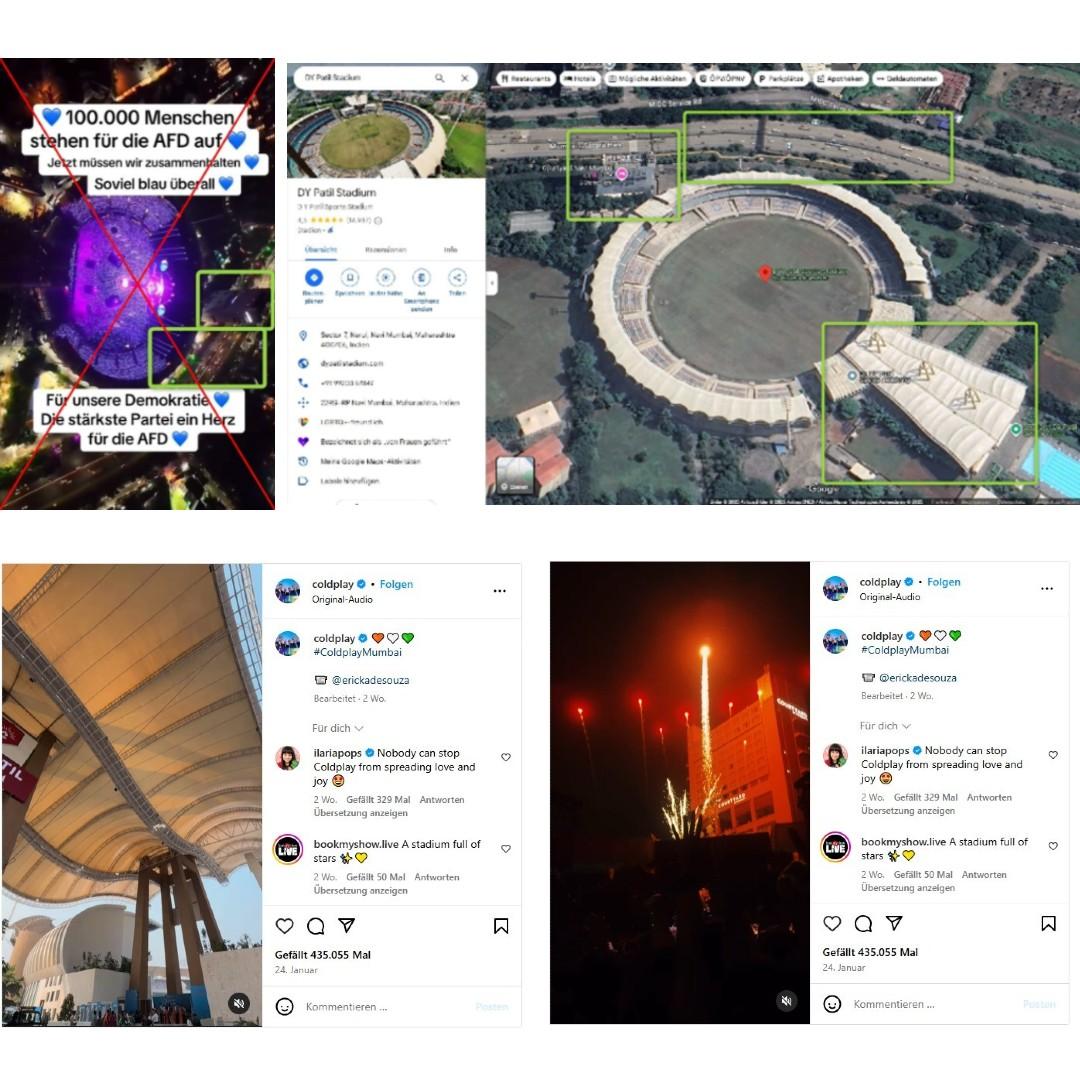Image resolution: width=1080 pixels, height=1080 pixels.
Task: Unmute the fireworks Coldplay video
Action: (787, 1001)
